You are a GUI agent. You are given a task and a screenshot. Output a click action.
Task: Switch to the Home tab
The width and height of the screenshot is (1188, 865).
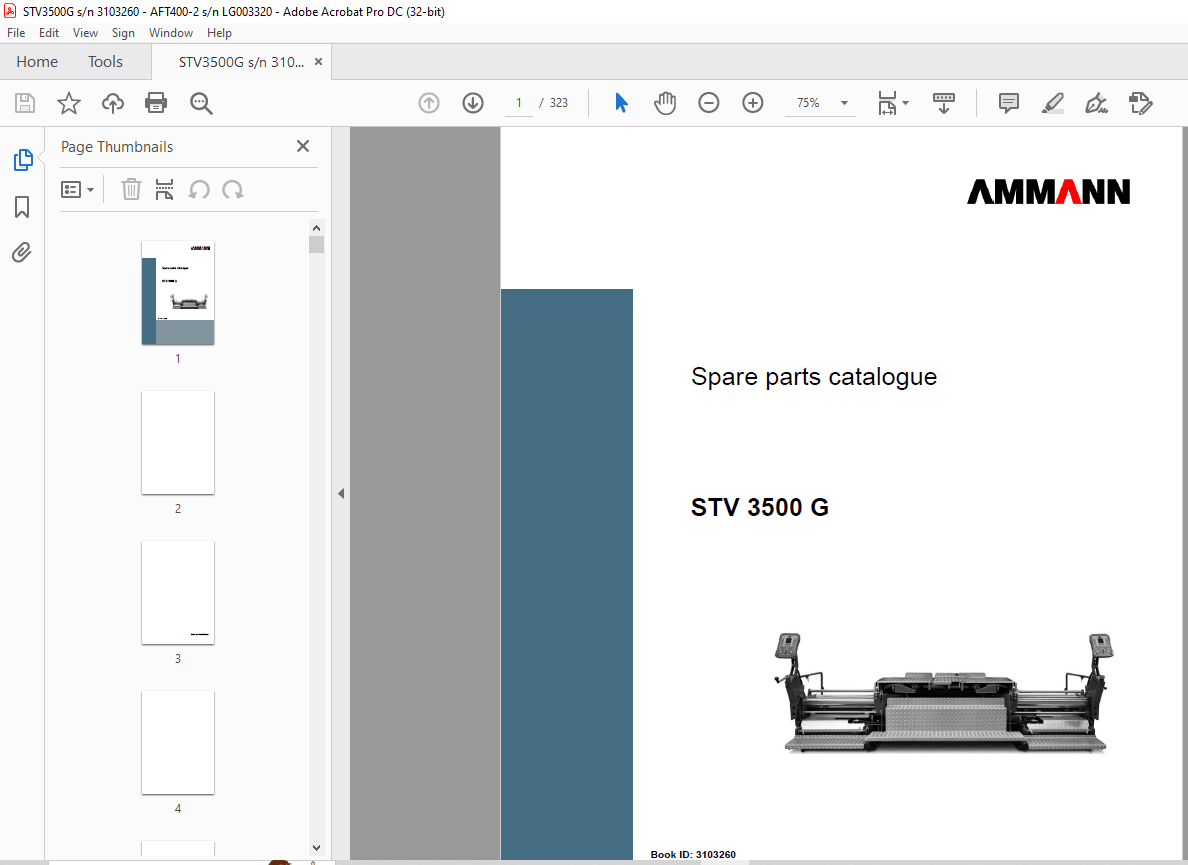click(37, 62)
